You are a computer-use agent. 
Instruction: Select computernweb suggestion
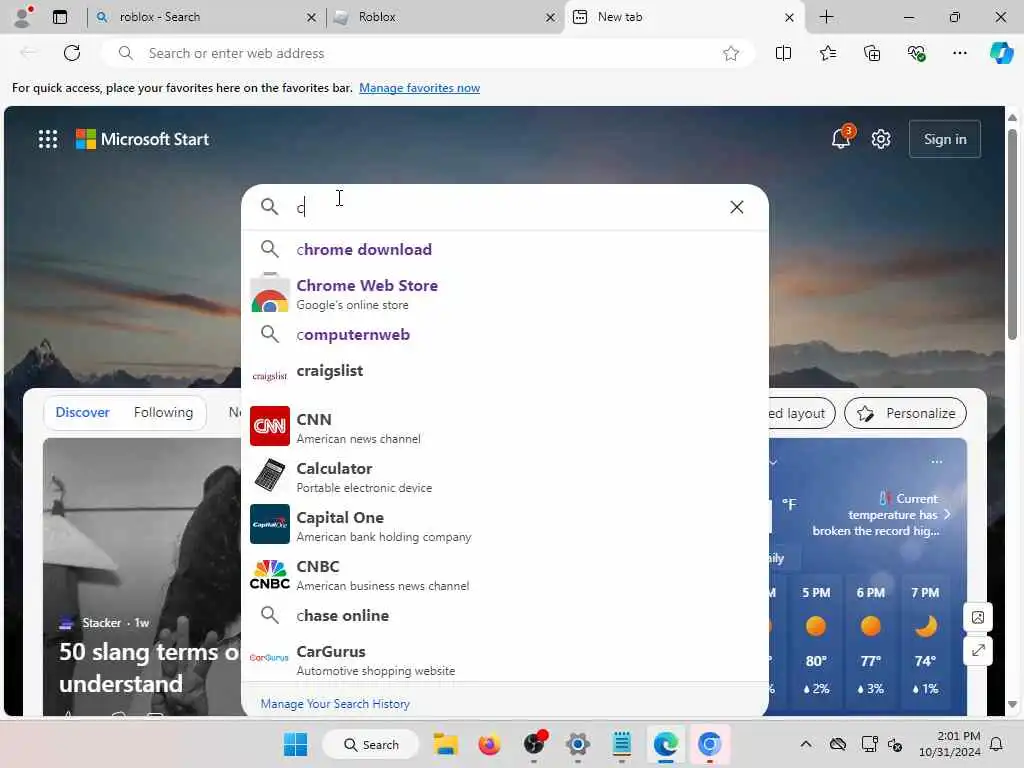[x=505, y=334]
